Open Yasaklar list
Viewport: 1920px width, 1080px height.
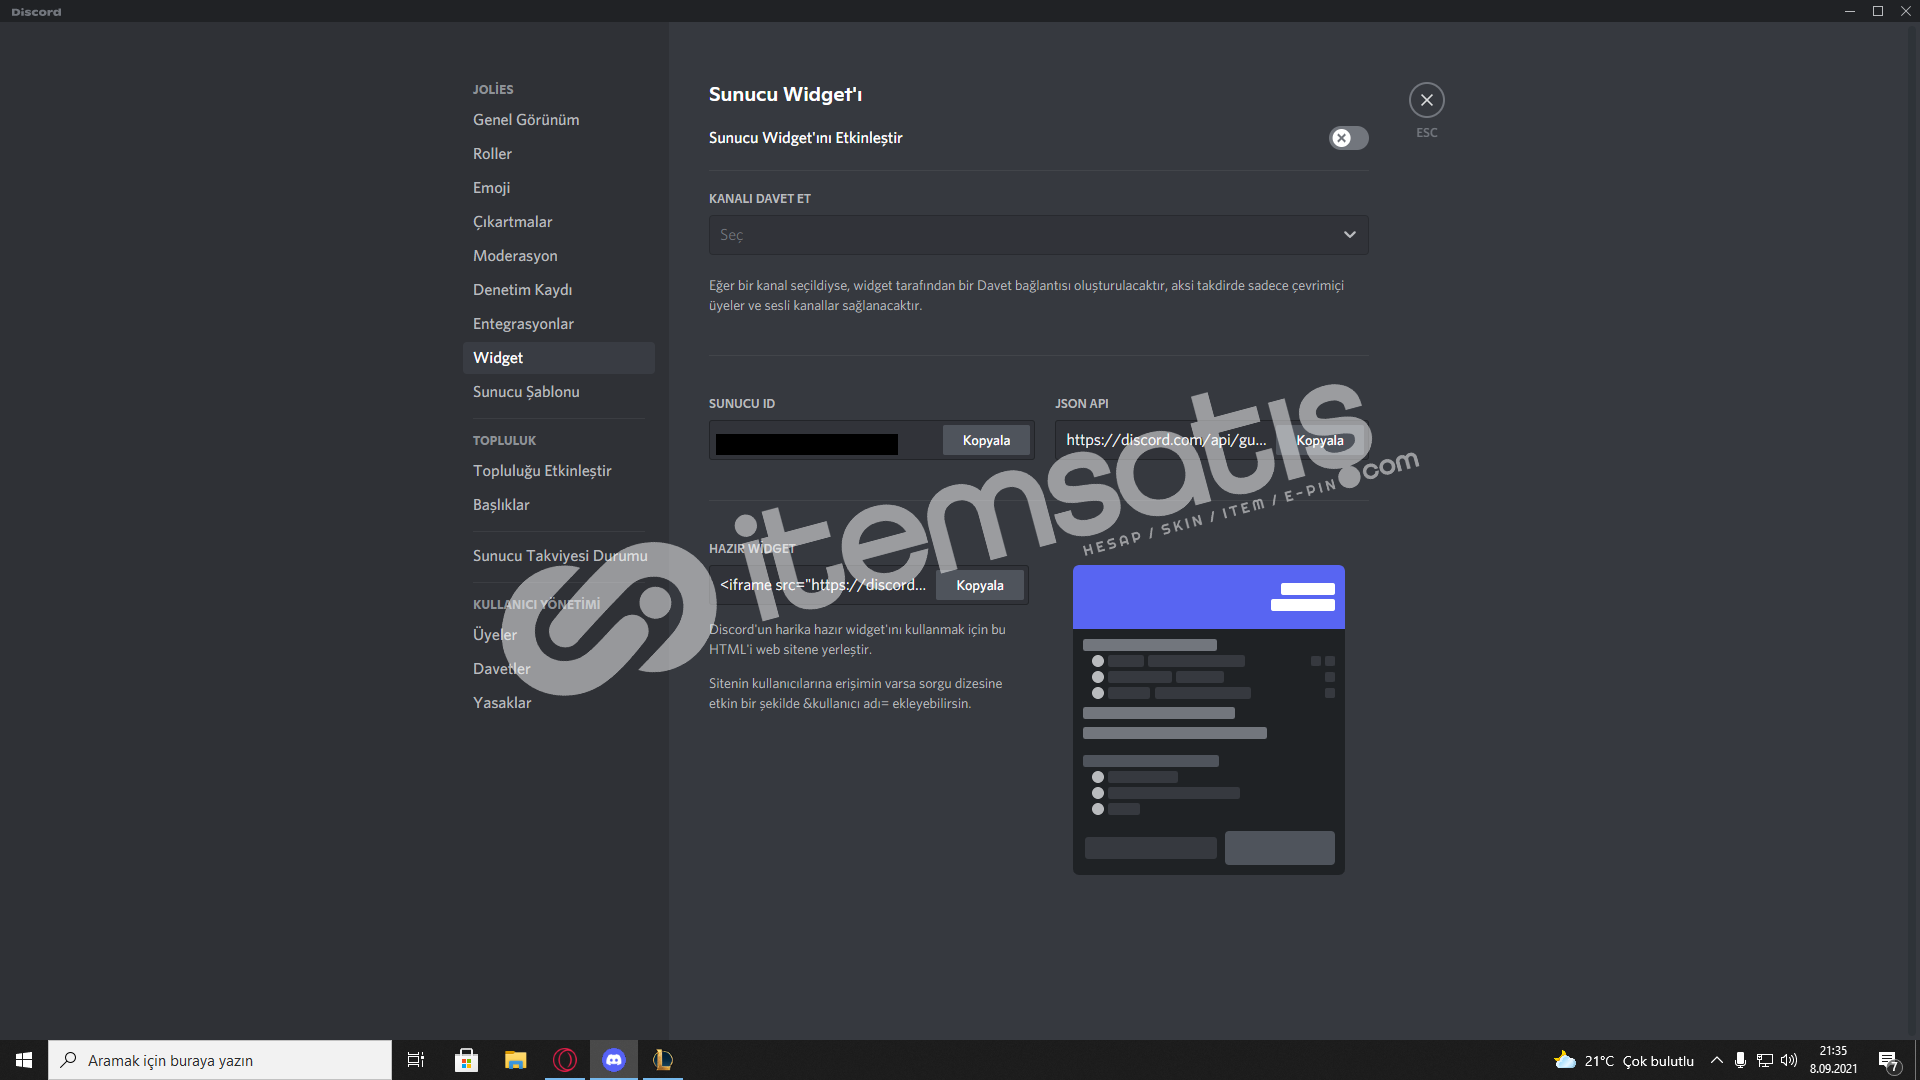[558, 703]
